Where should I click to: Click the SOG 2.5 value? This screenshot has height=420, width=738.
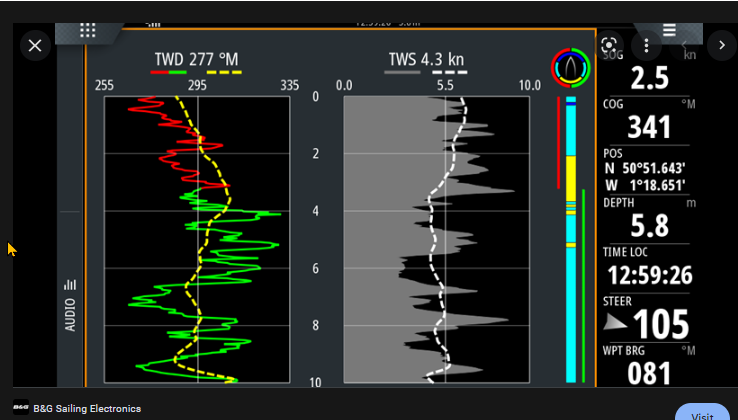point(649,78)
